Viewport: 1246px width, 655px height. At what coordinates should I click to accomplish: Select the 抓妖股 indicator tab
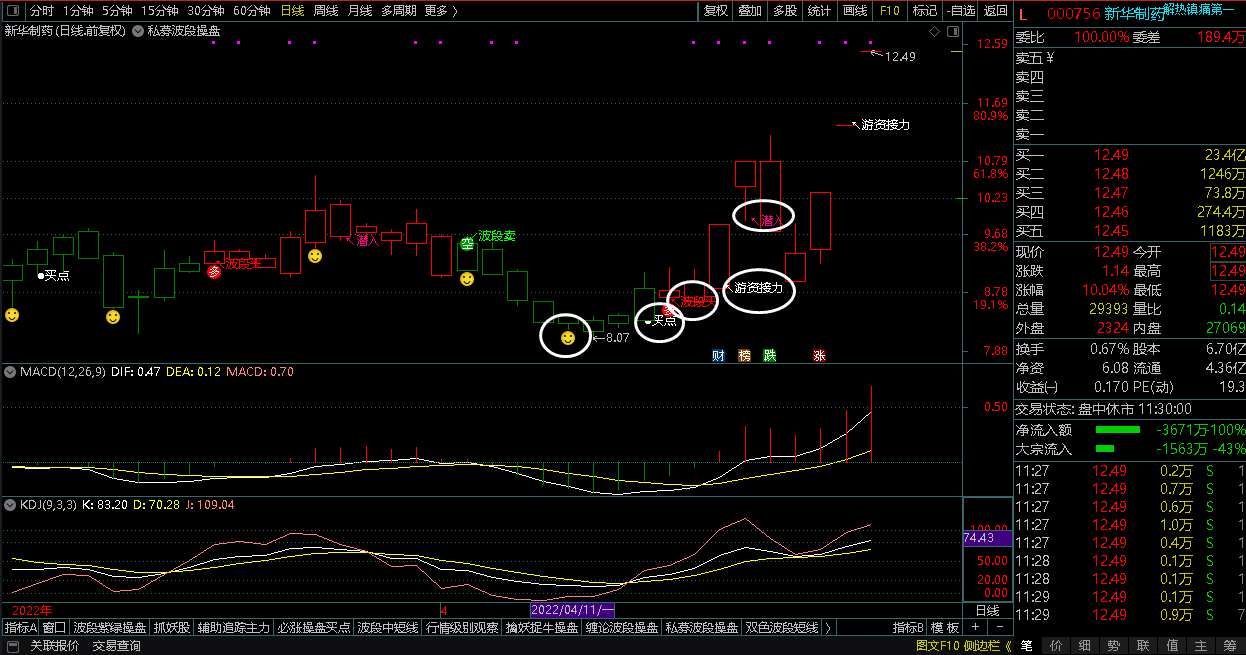(x=171, y=628)
